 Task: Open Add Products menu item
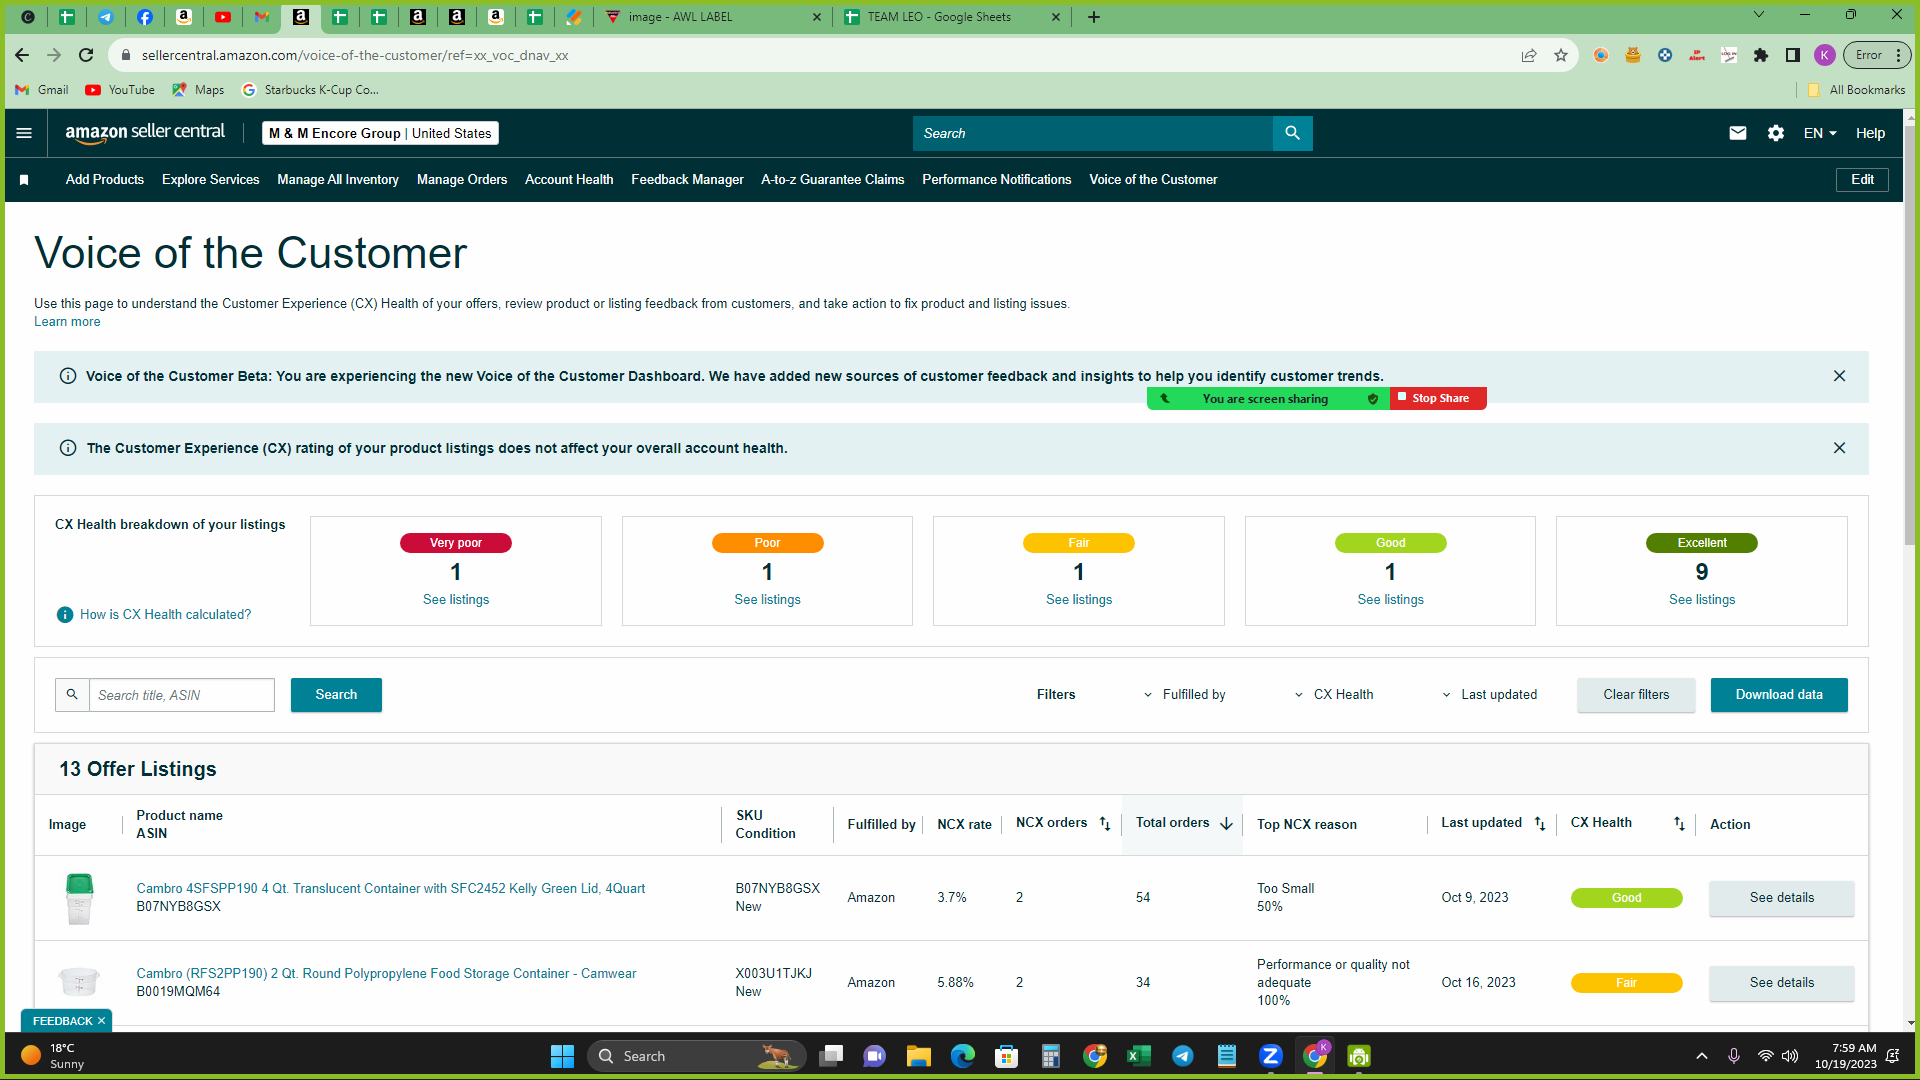tap(105, 180)
